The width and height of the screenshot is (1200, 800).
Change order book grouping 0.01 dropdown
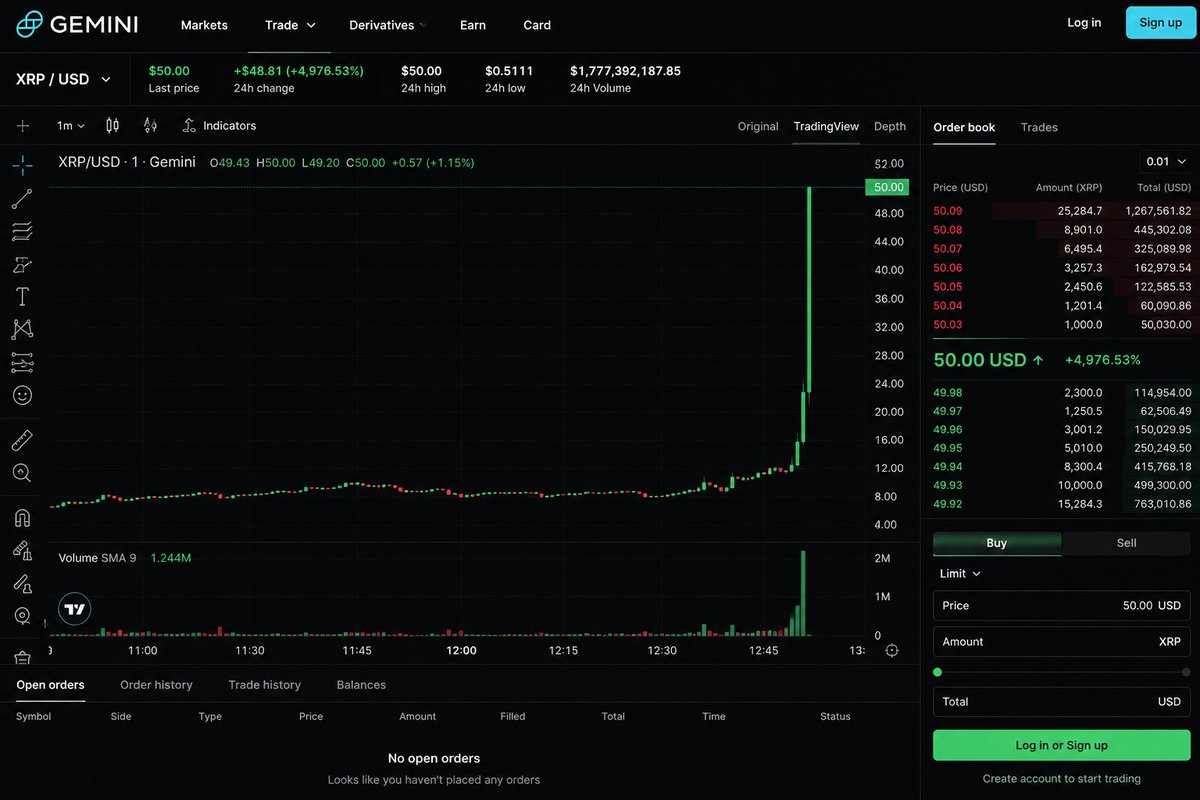coord(1166,161)
